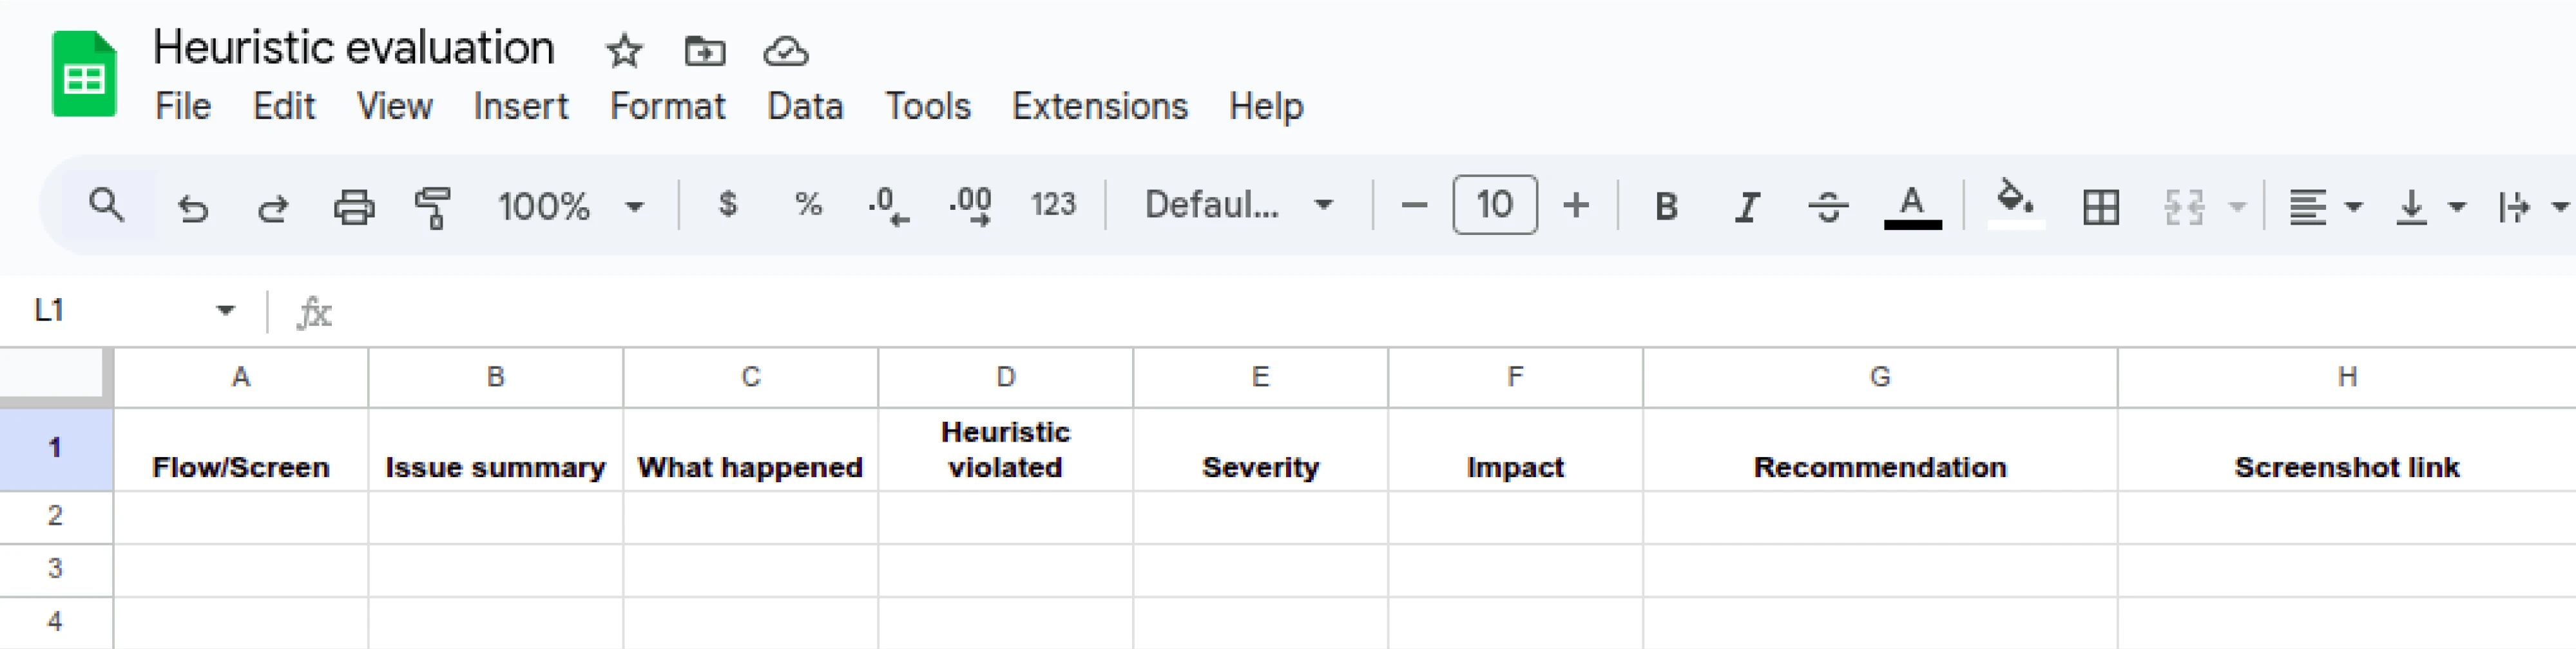
Task: Open the more number formats list
Action: (1052, 206)
